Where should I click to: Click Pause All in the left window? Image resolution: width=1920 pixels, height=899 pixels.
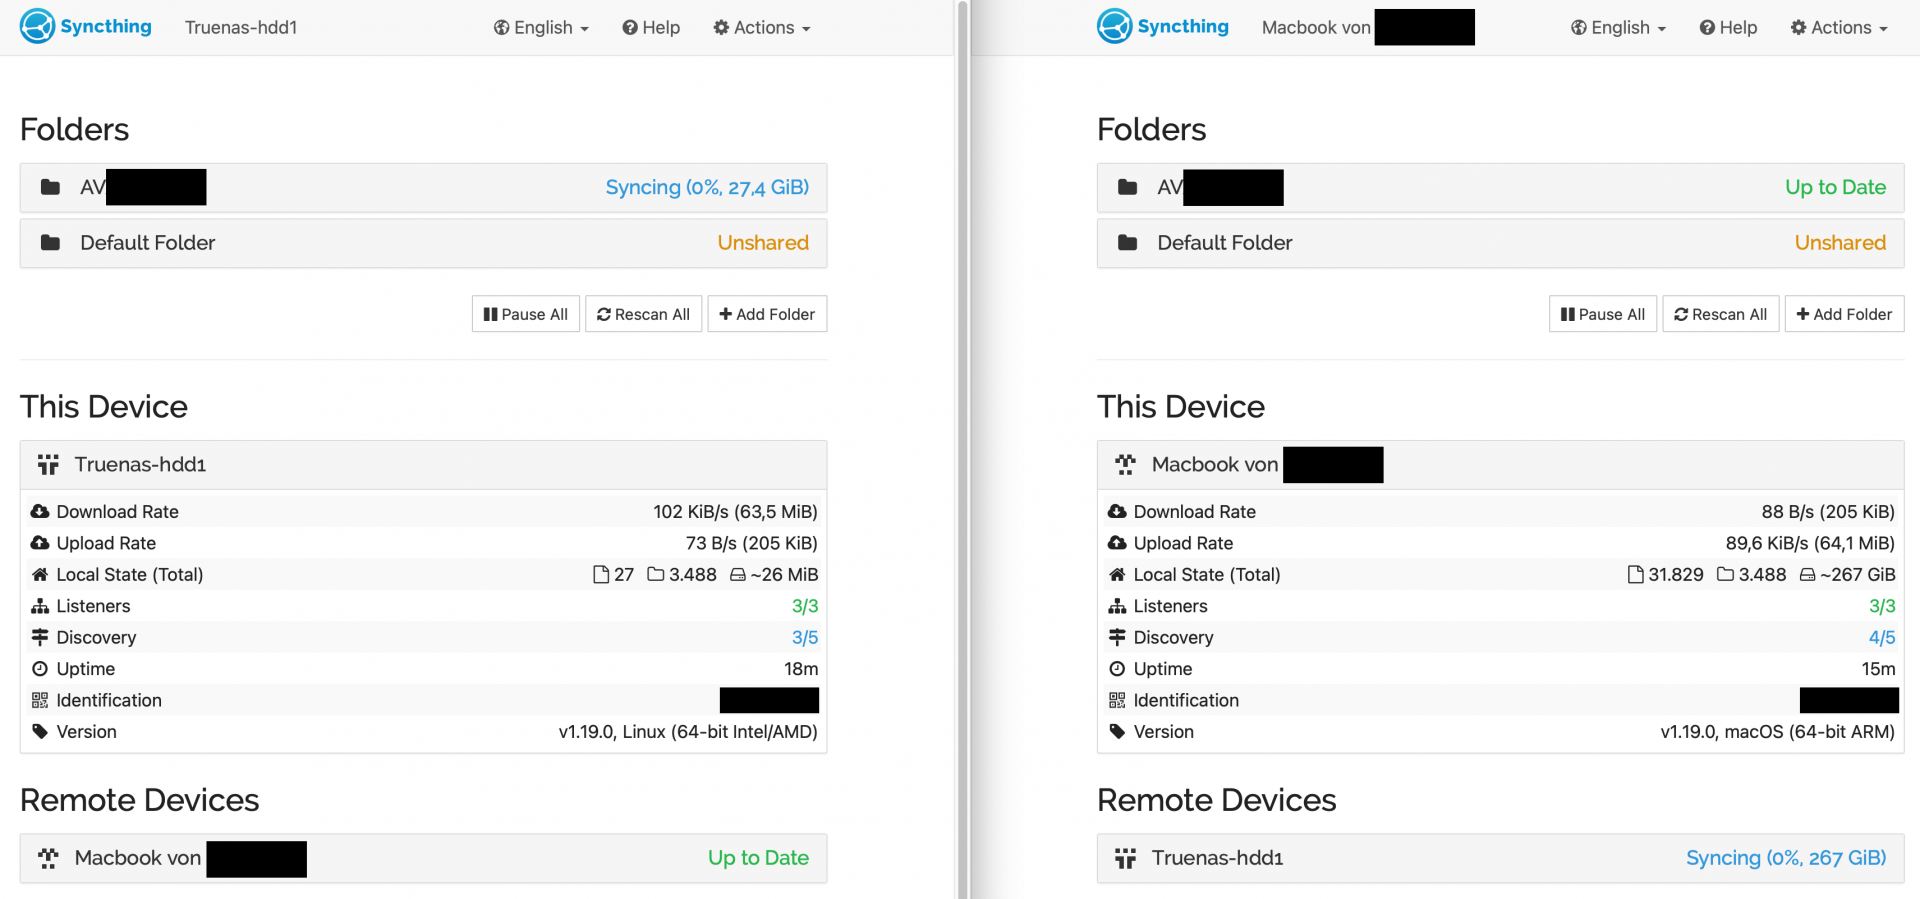[x=526, y=314]
